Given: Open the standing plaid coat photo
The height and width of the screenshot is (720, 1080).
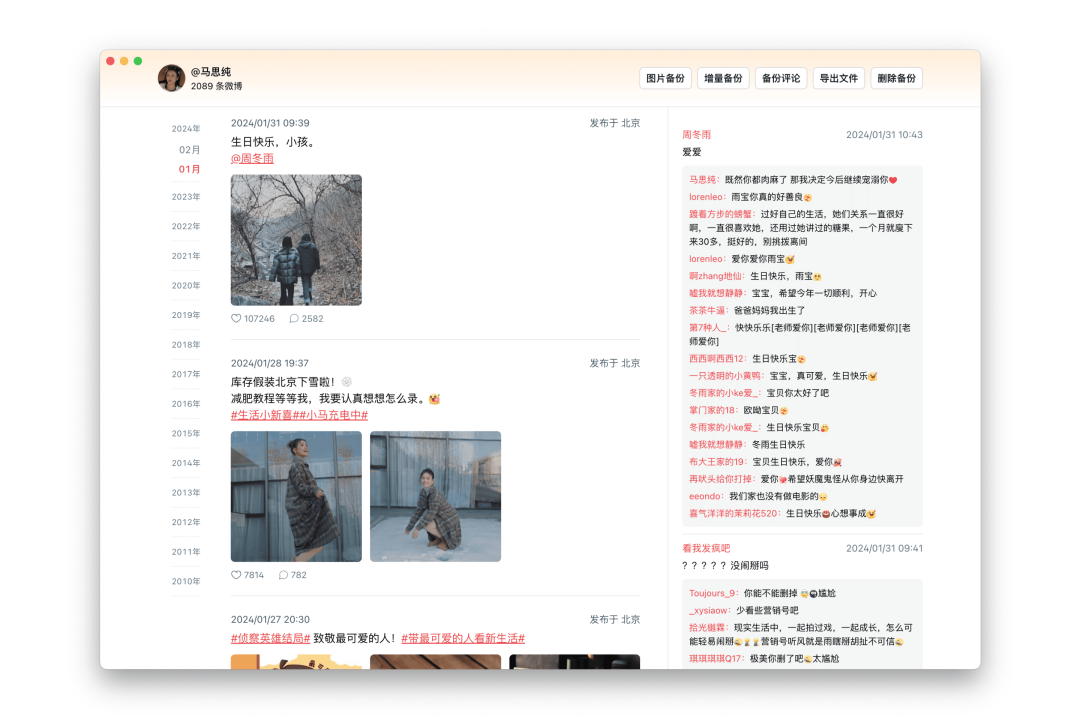Looking at the screenshot, I should 296,497.
